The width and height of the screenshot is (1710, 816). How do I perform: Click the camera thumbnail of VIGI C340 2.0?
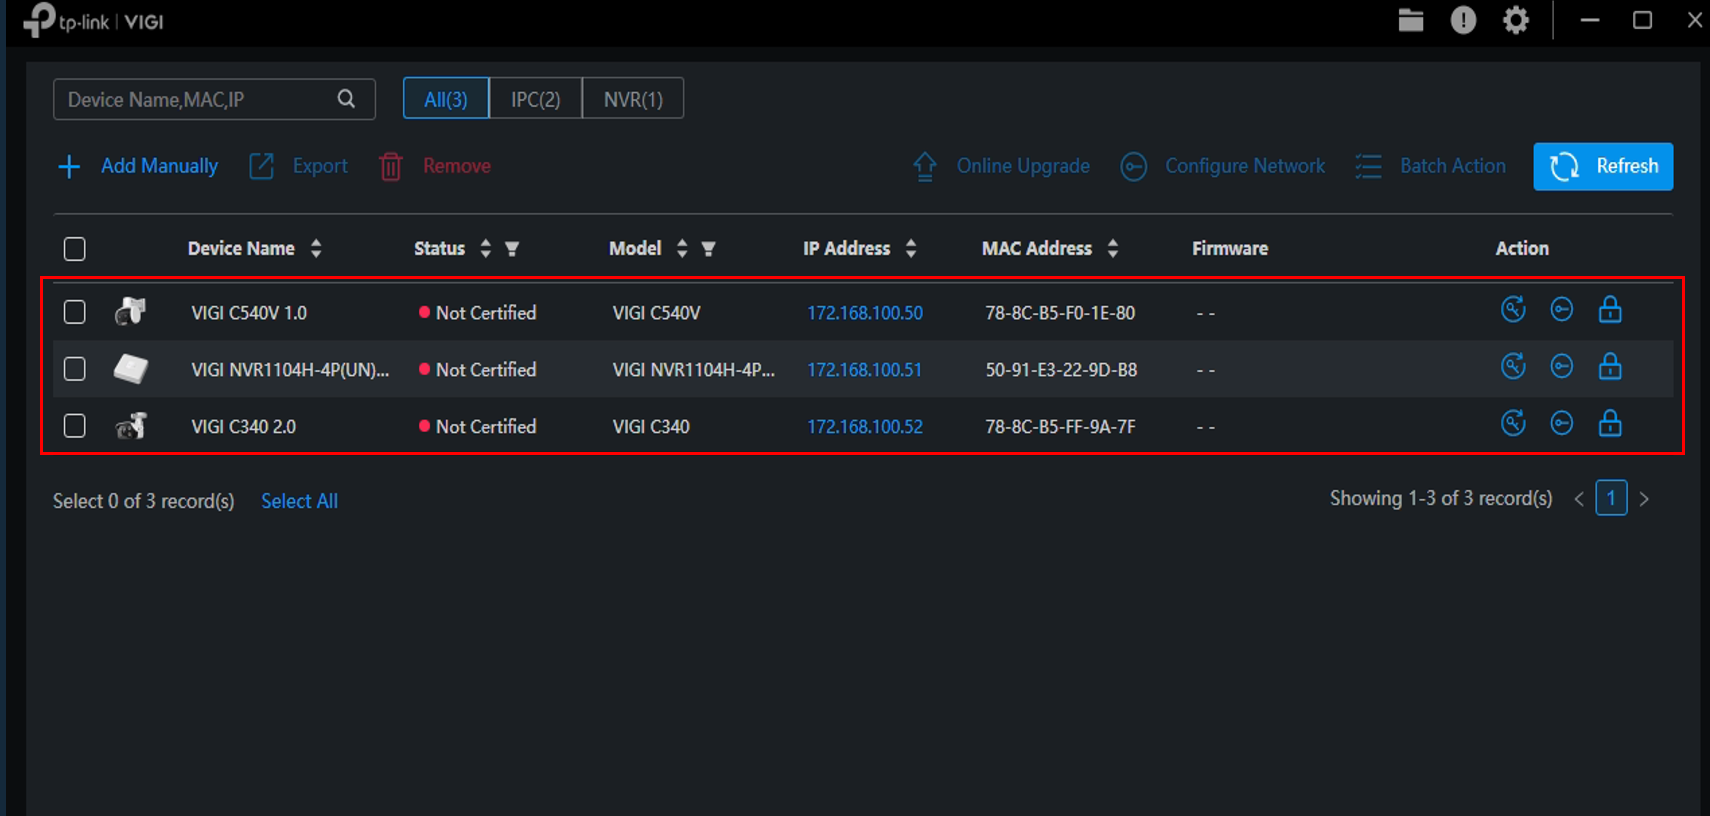(130, 426)
